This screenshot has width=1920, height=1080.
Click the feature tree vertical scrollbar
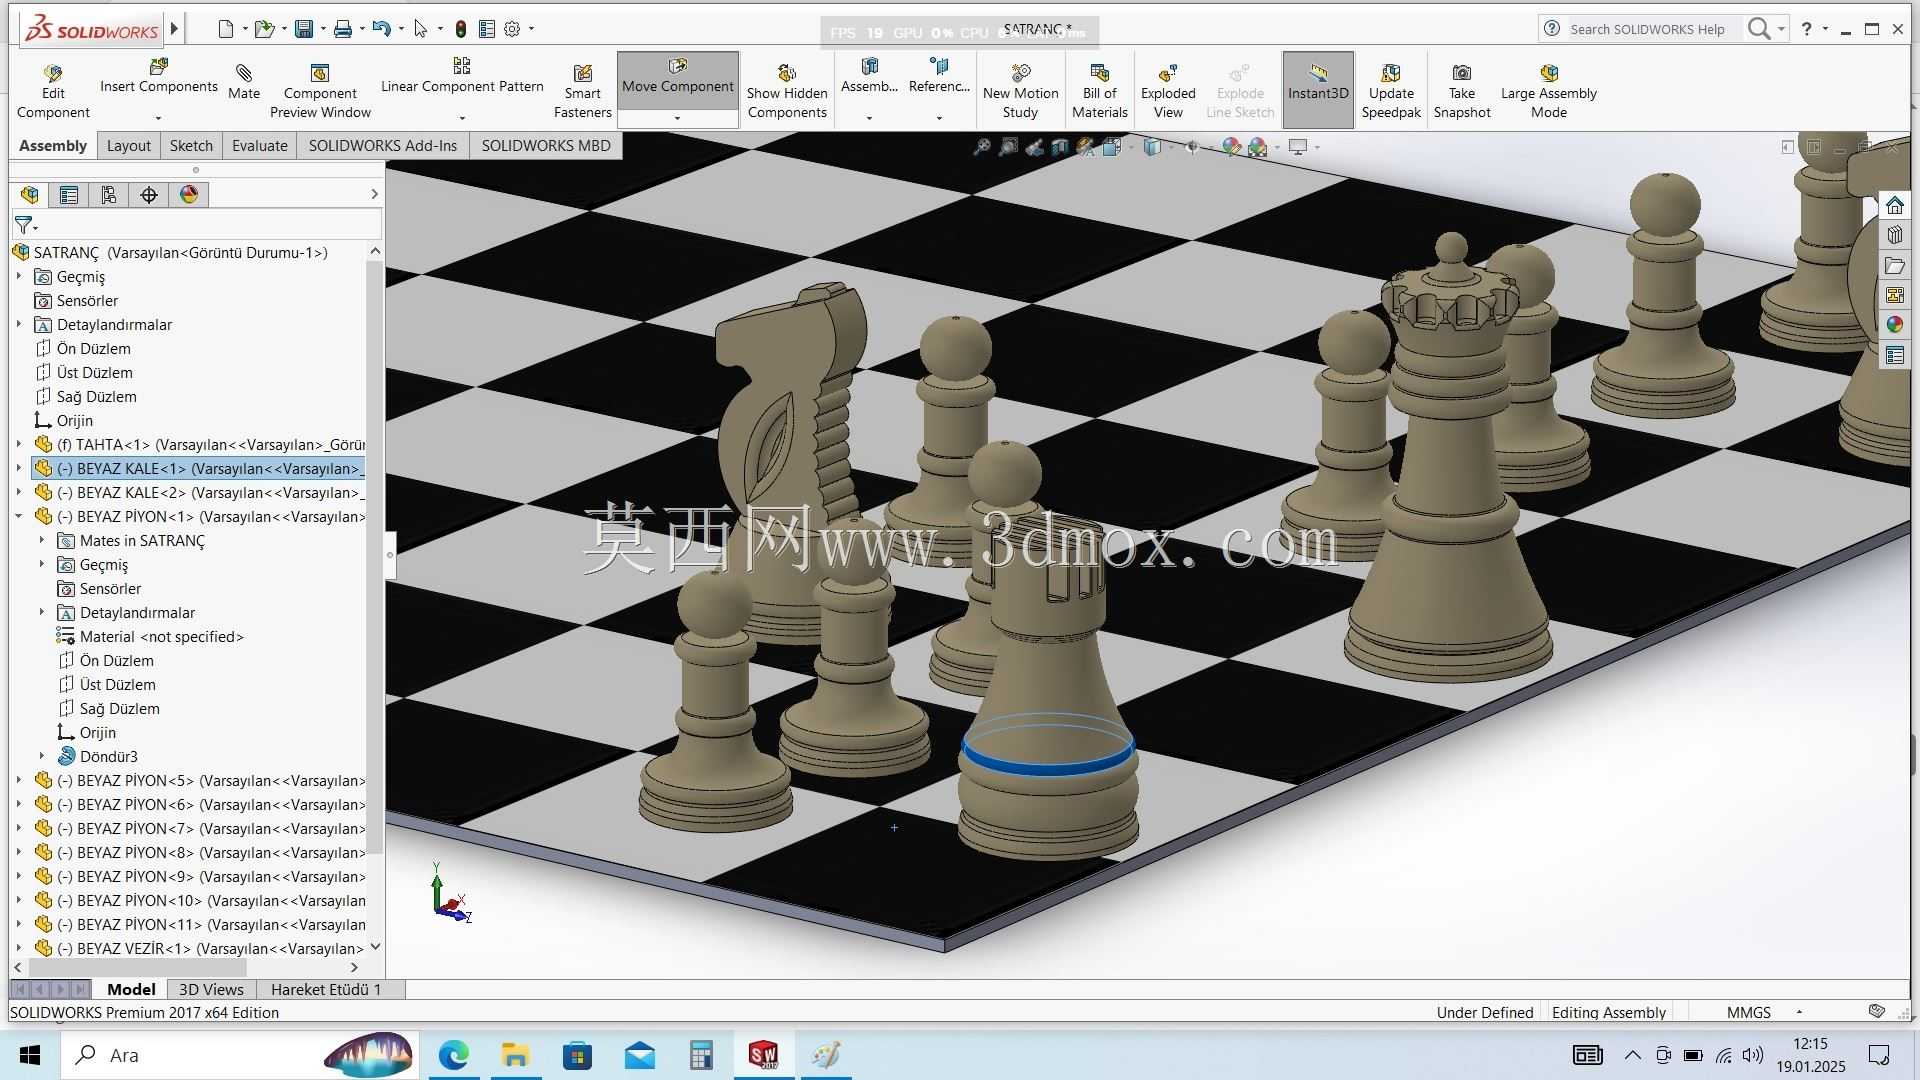click(375, 558)
